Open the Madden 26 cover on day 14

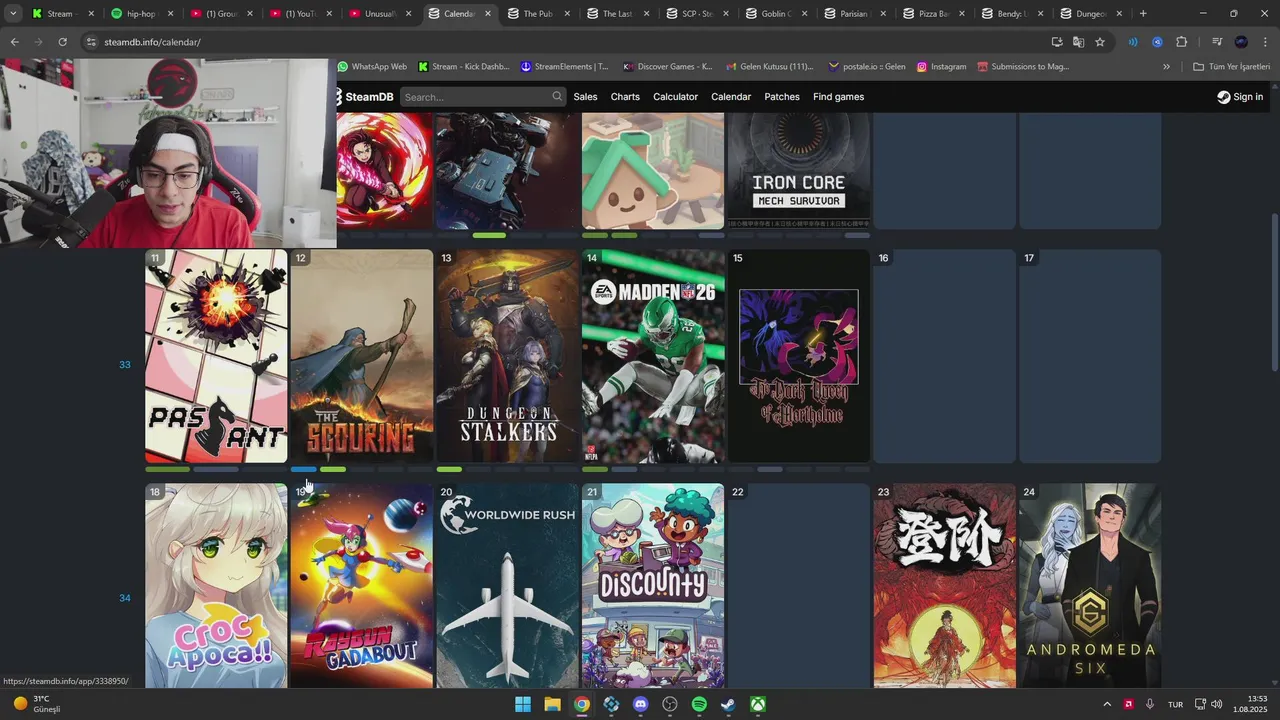(x=653, y=356)
